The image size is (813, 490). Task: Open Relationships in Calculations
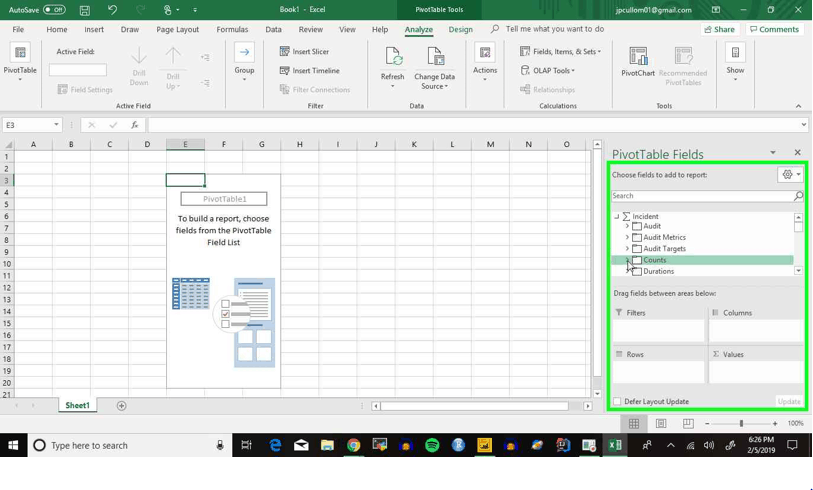coord(548,90)
